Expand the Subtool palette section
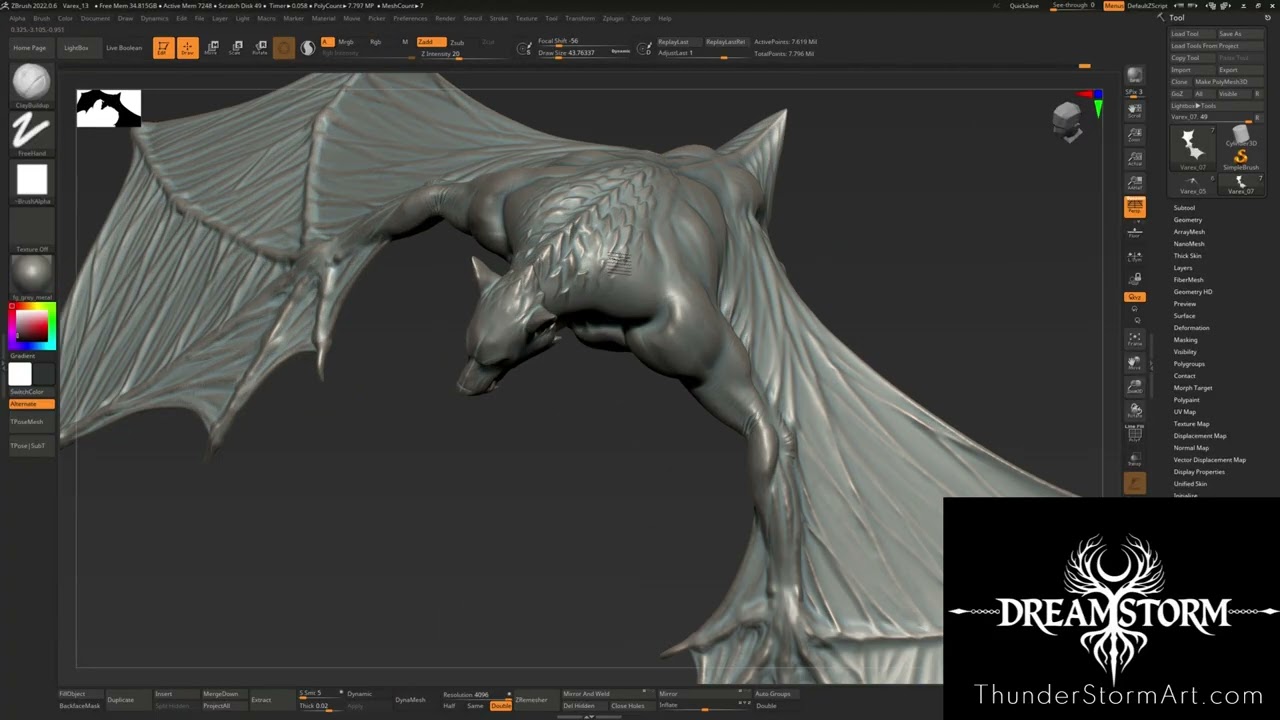1280x720 pixels. 1184,208
